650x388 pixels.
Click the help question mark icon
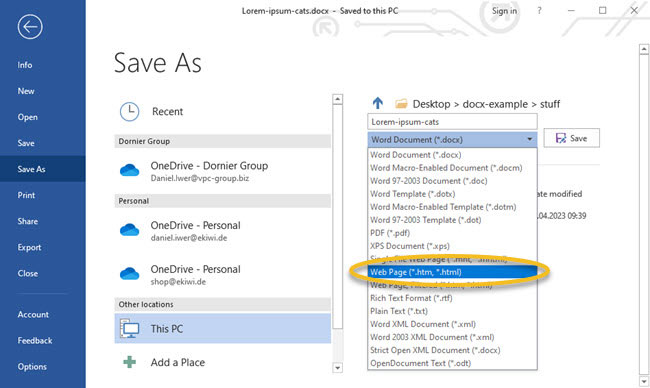tap(539, 11)
